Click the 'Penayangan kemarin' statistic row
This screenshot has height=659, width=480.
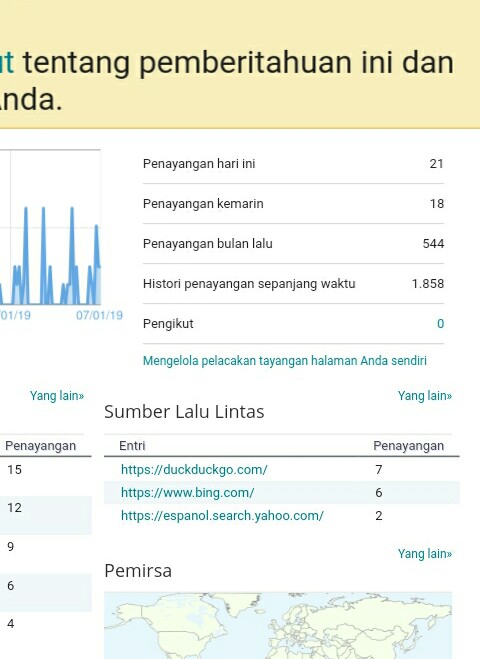click(x=293, y=203)
